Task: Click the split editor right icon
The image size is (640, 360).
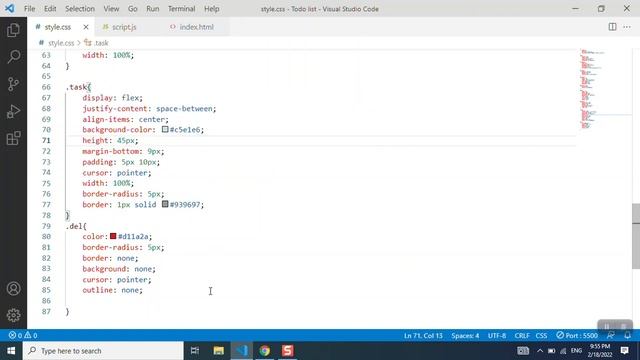Action: 612,27
